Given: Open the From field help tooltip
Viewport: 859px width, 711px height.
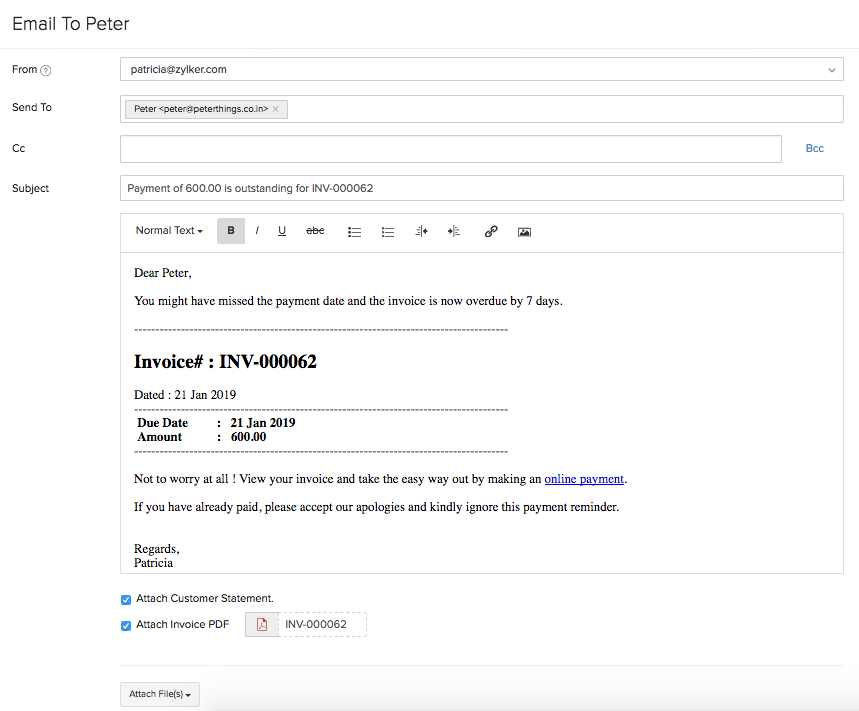Looking at the screenshot, I should point(45,69).
